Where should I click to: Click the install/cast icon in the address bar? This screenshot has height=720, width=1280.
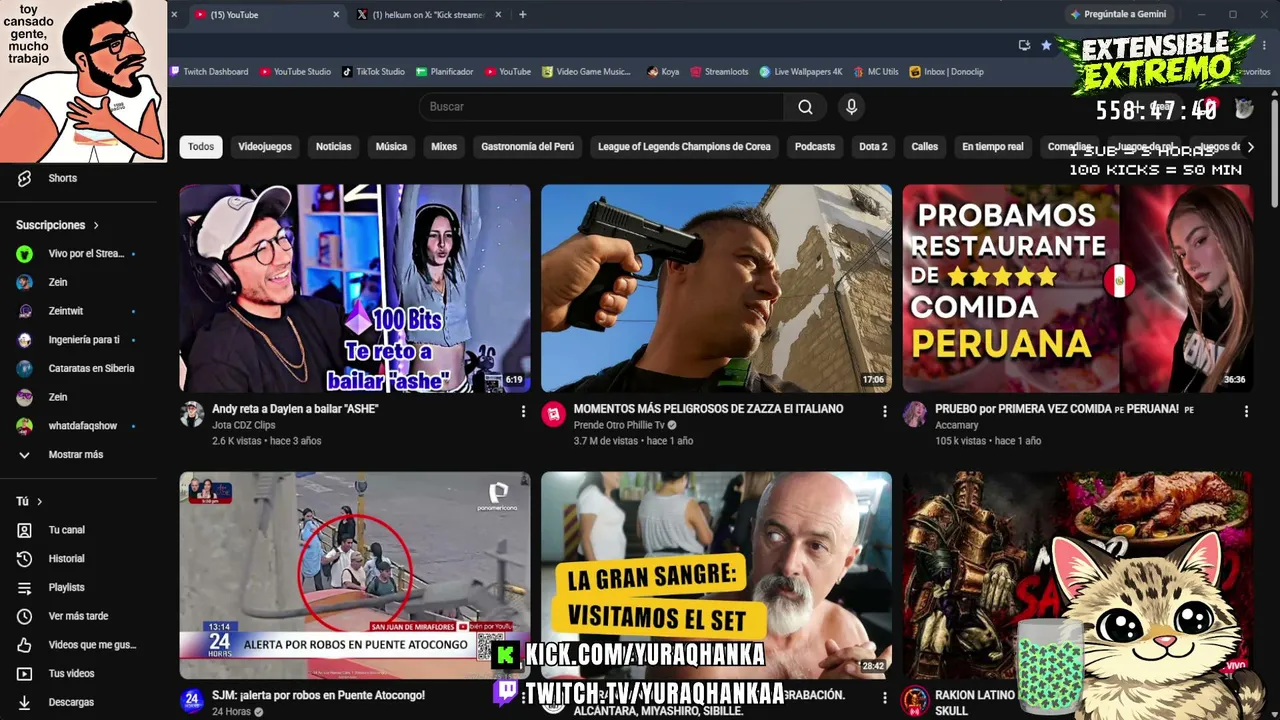point(1024,45)
